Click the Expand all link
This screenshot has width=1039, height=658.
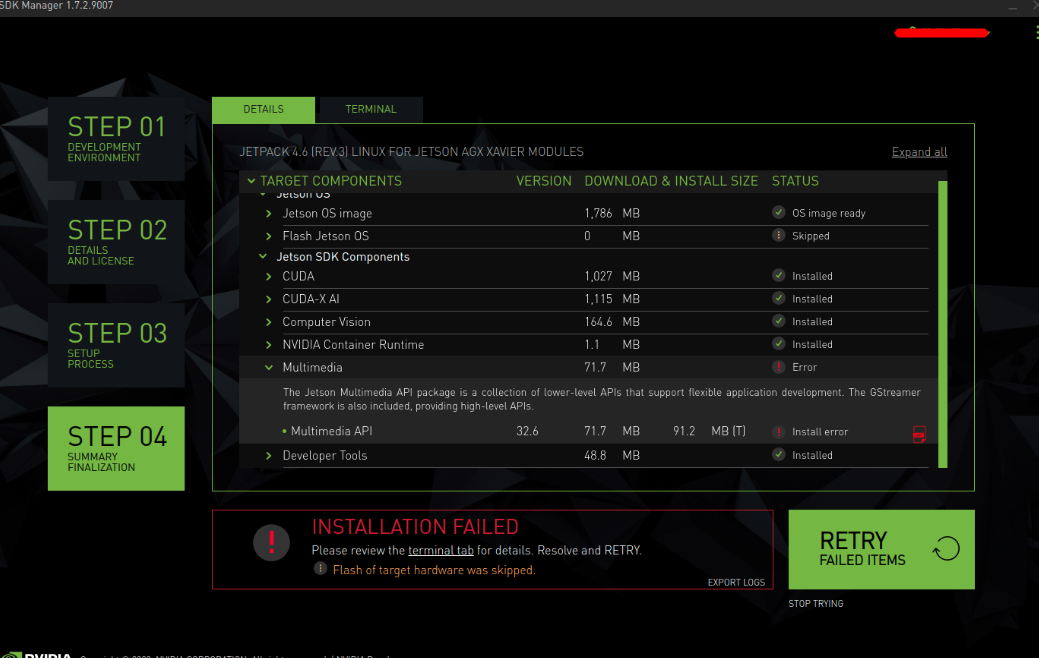tap(919, 152)
